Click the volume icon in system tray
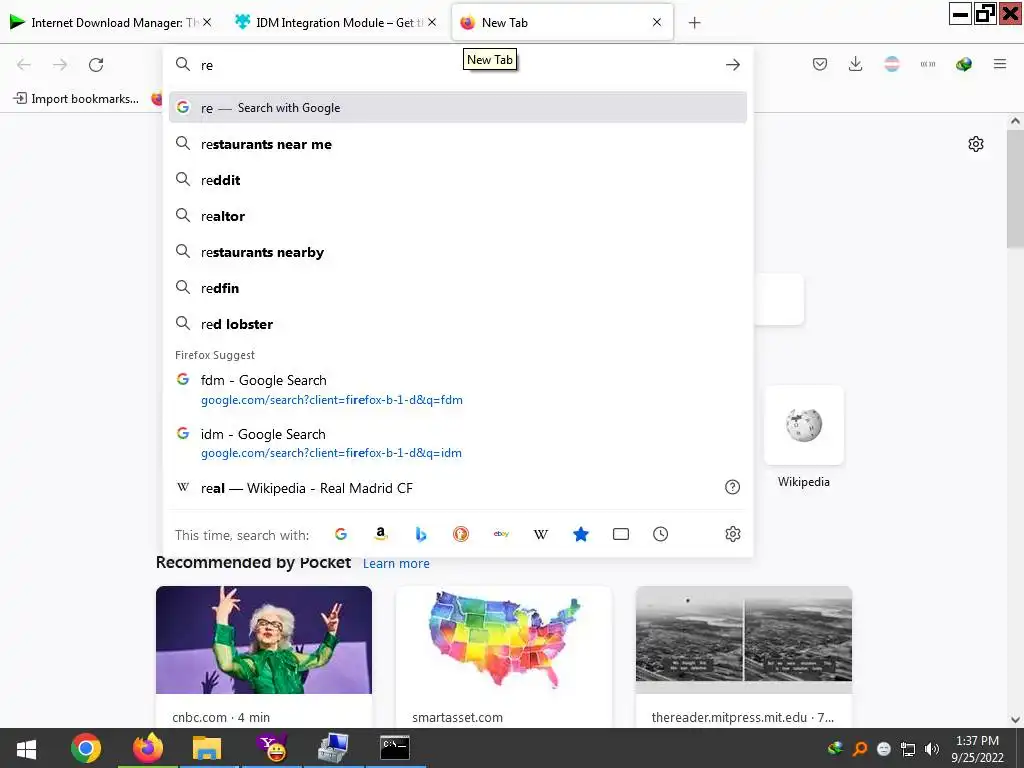The image size is (1024, 768). coord(932,749)
